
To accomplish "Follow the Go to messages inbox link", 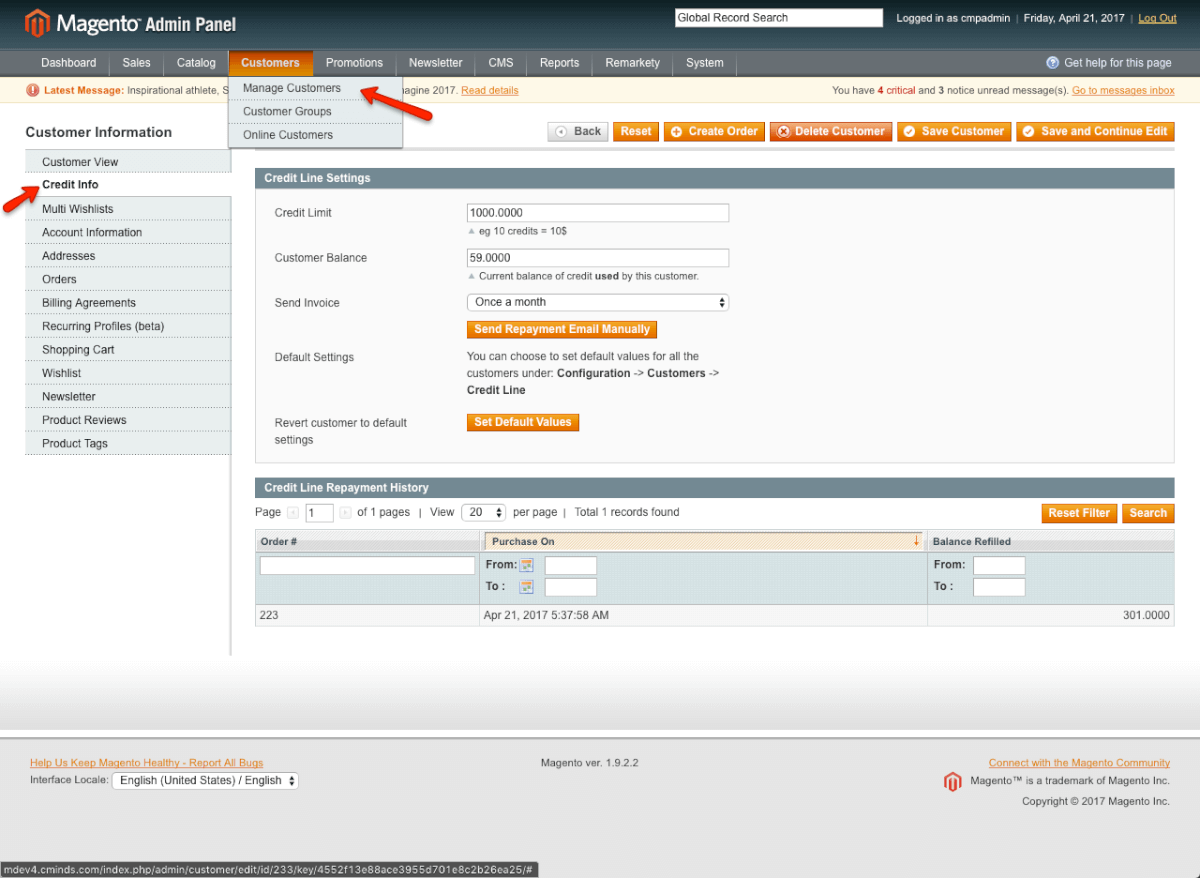I will click(x=1123, y=91).
